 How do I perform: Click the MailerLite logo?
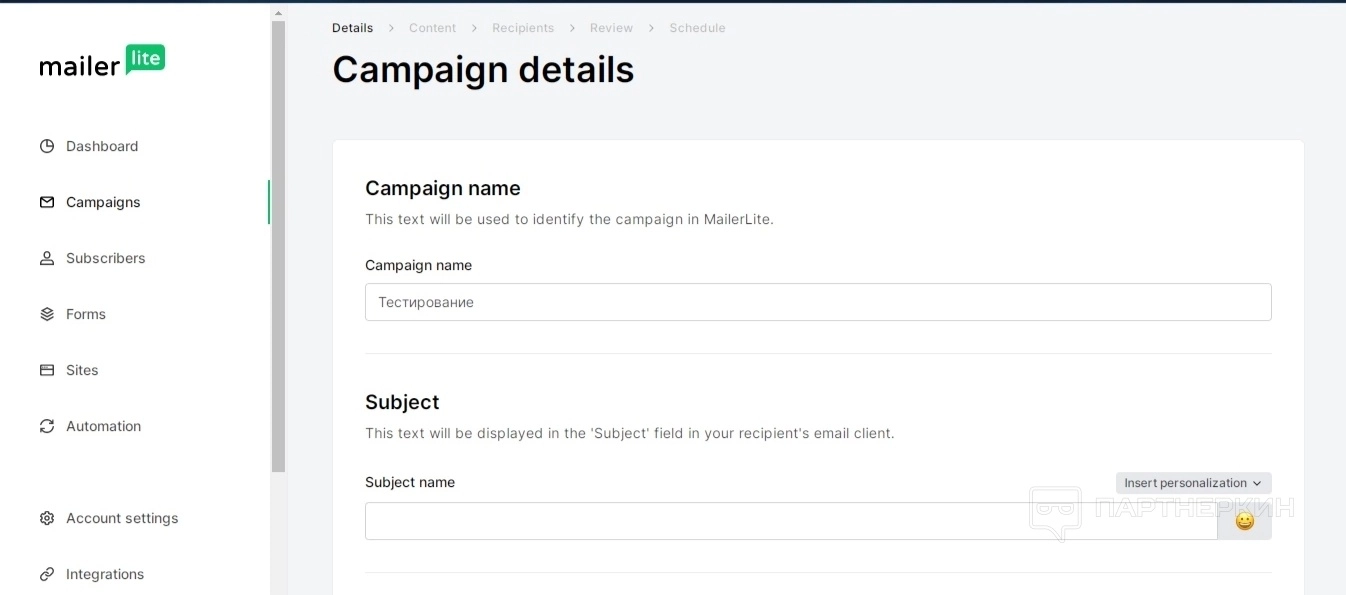[102, 61]
